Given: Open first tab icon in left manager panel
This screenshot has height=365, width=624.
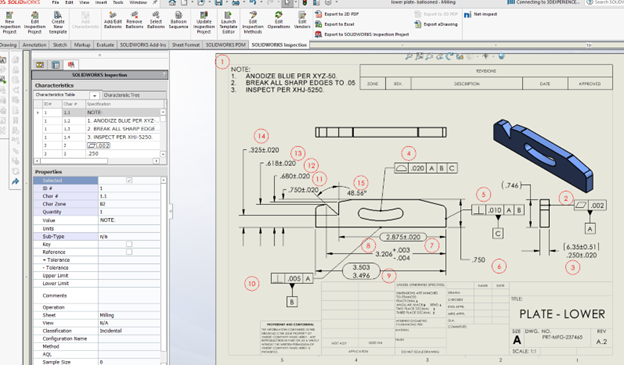Looking at the screenshot, I should click(x=40, y=64).
